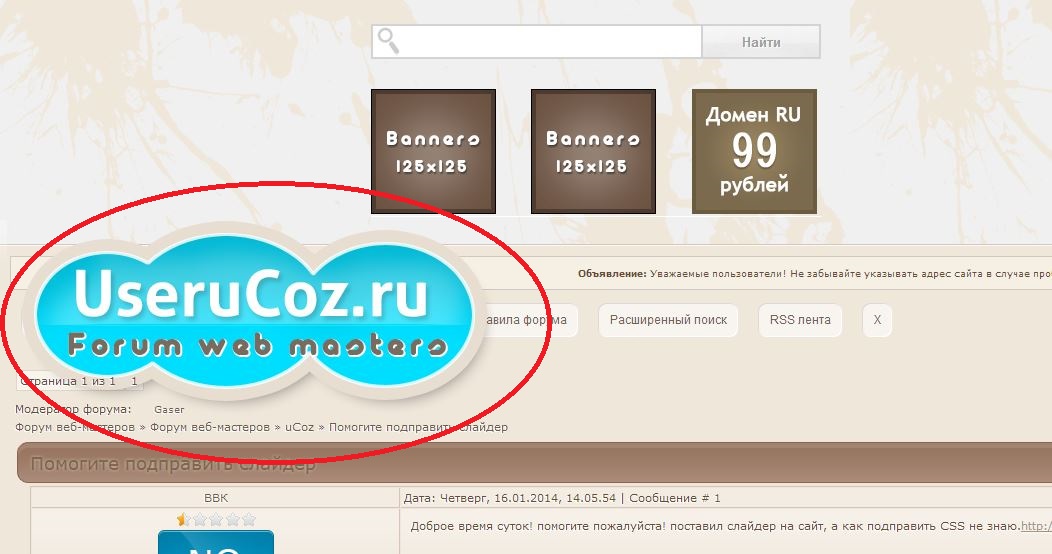Click the search text field

537,42
